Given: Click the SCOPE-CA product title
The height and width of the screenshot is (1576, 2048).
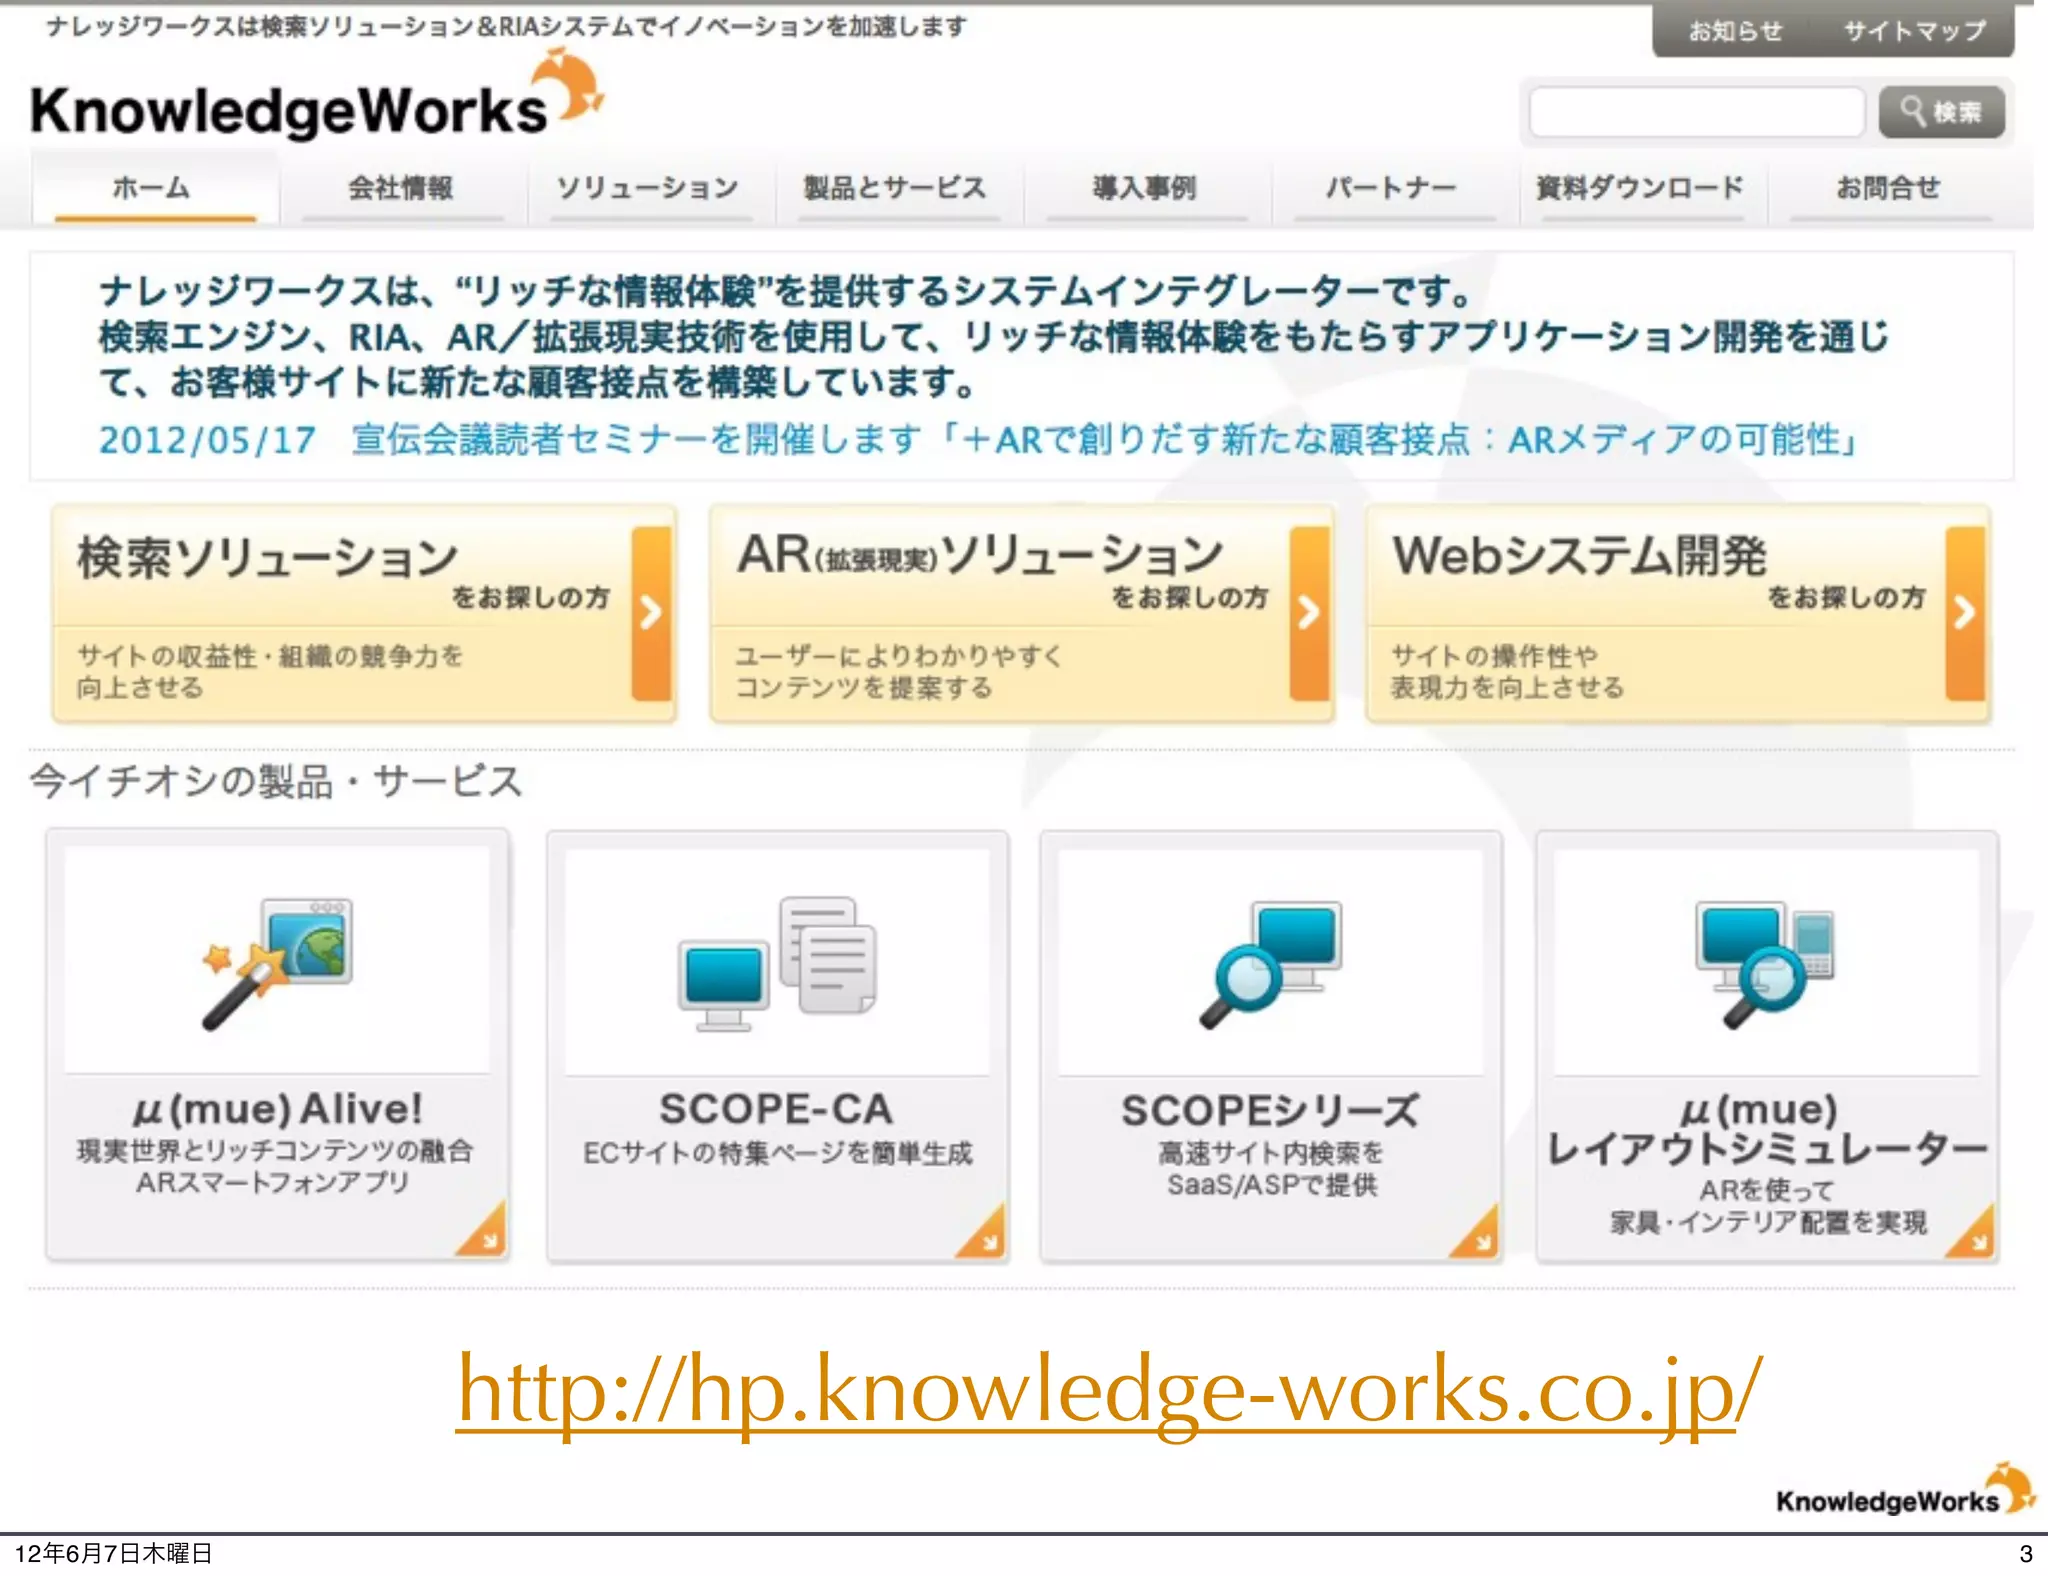Looking at the screenshot, I should point(776,1109).
